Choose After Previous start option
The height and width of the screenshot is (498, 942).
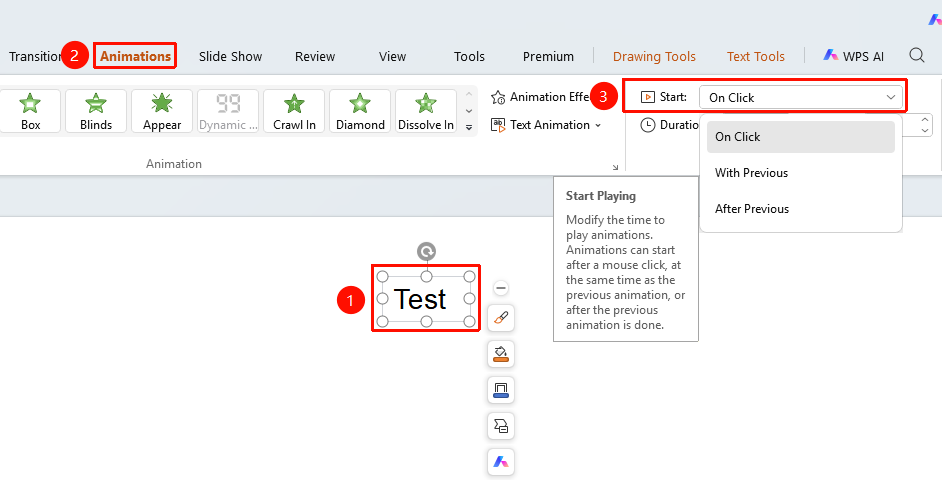800,209
